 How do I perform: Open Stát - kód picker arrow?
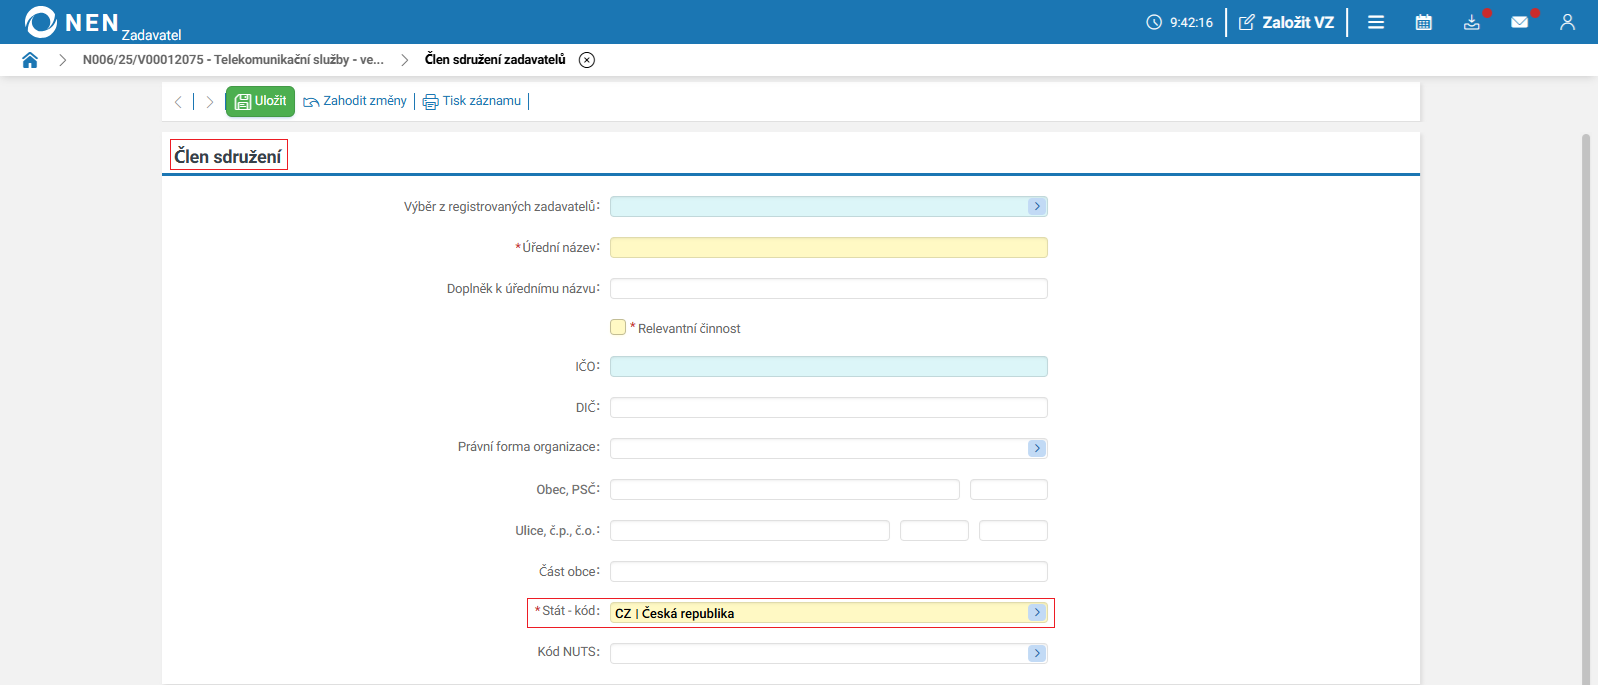pos(1037,612)
